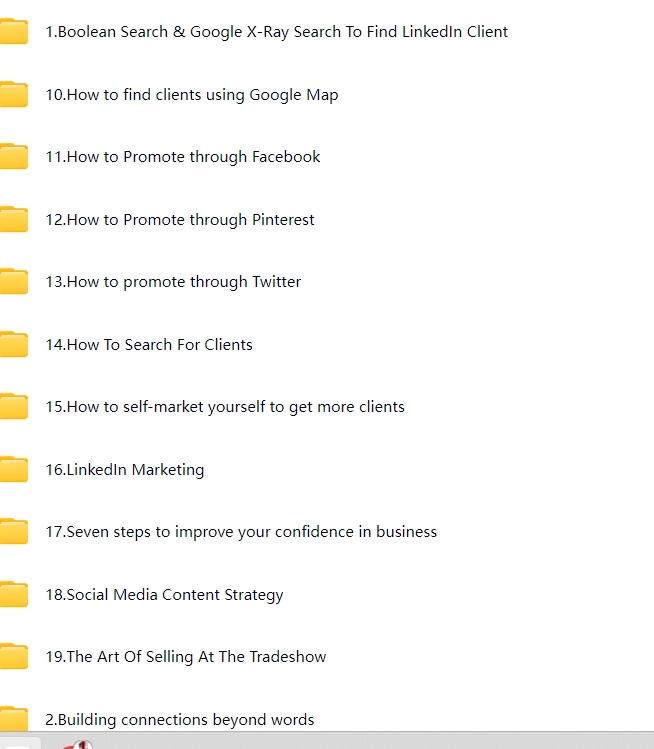Select folder icon beside self-market yourself entry

point(13,407)
